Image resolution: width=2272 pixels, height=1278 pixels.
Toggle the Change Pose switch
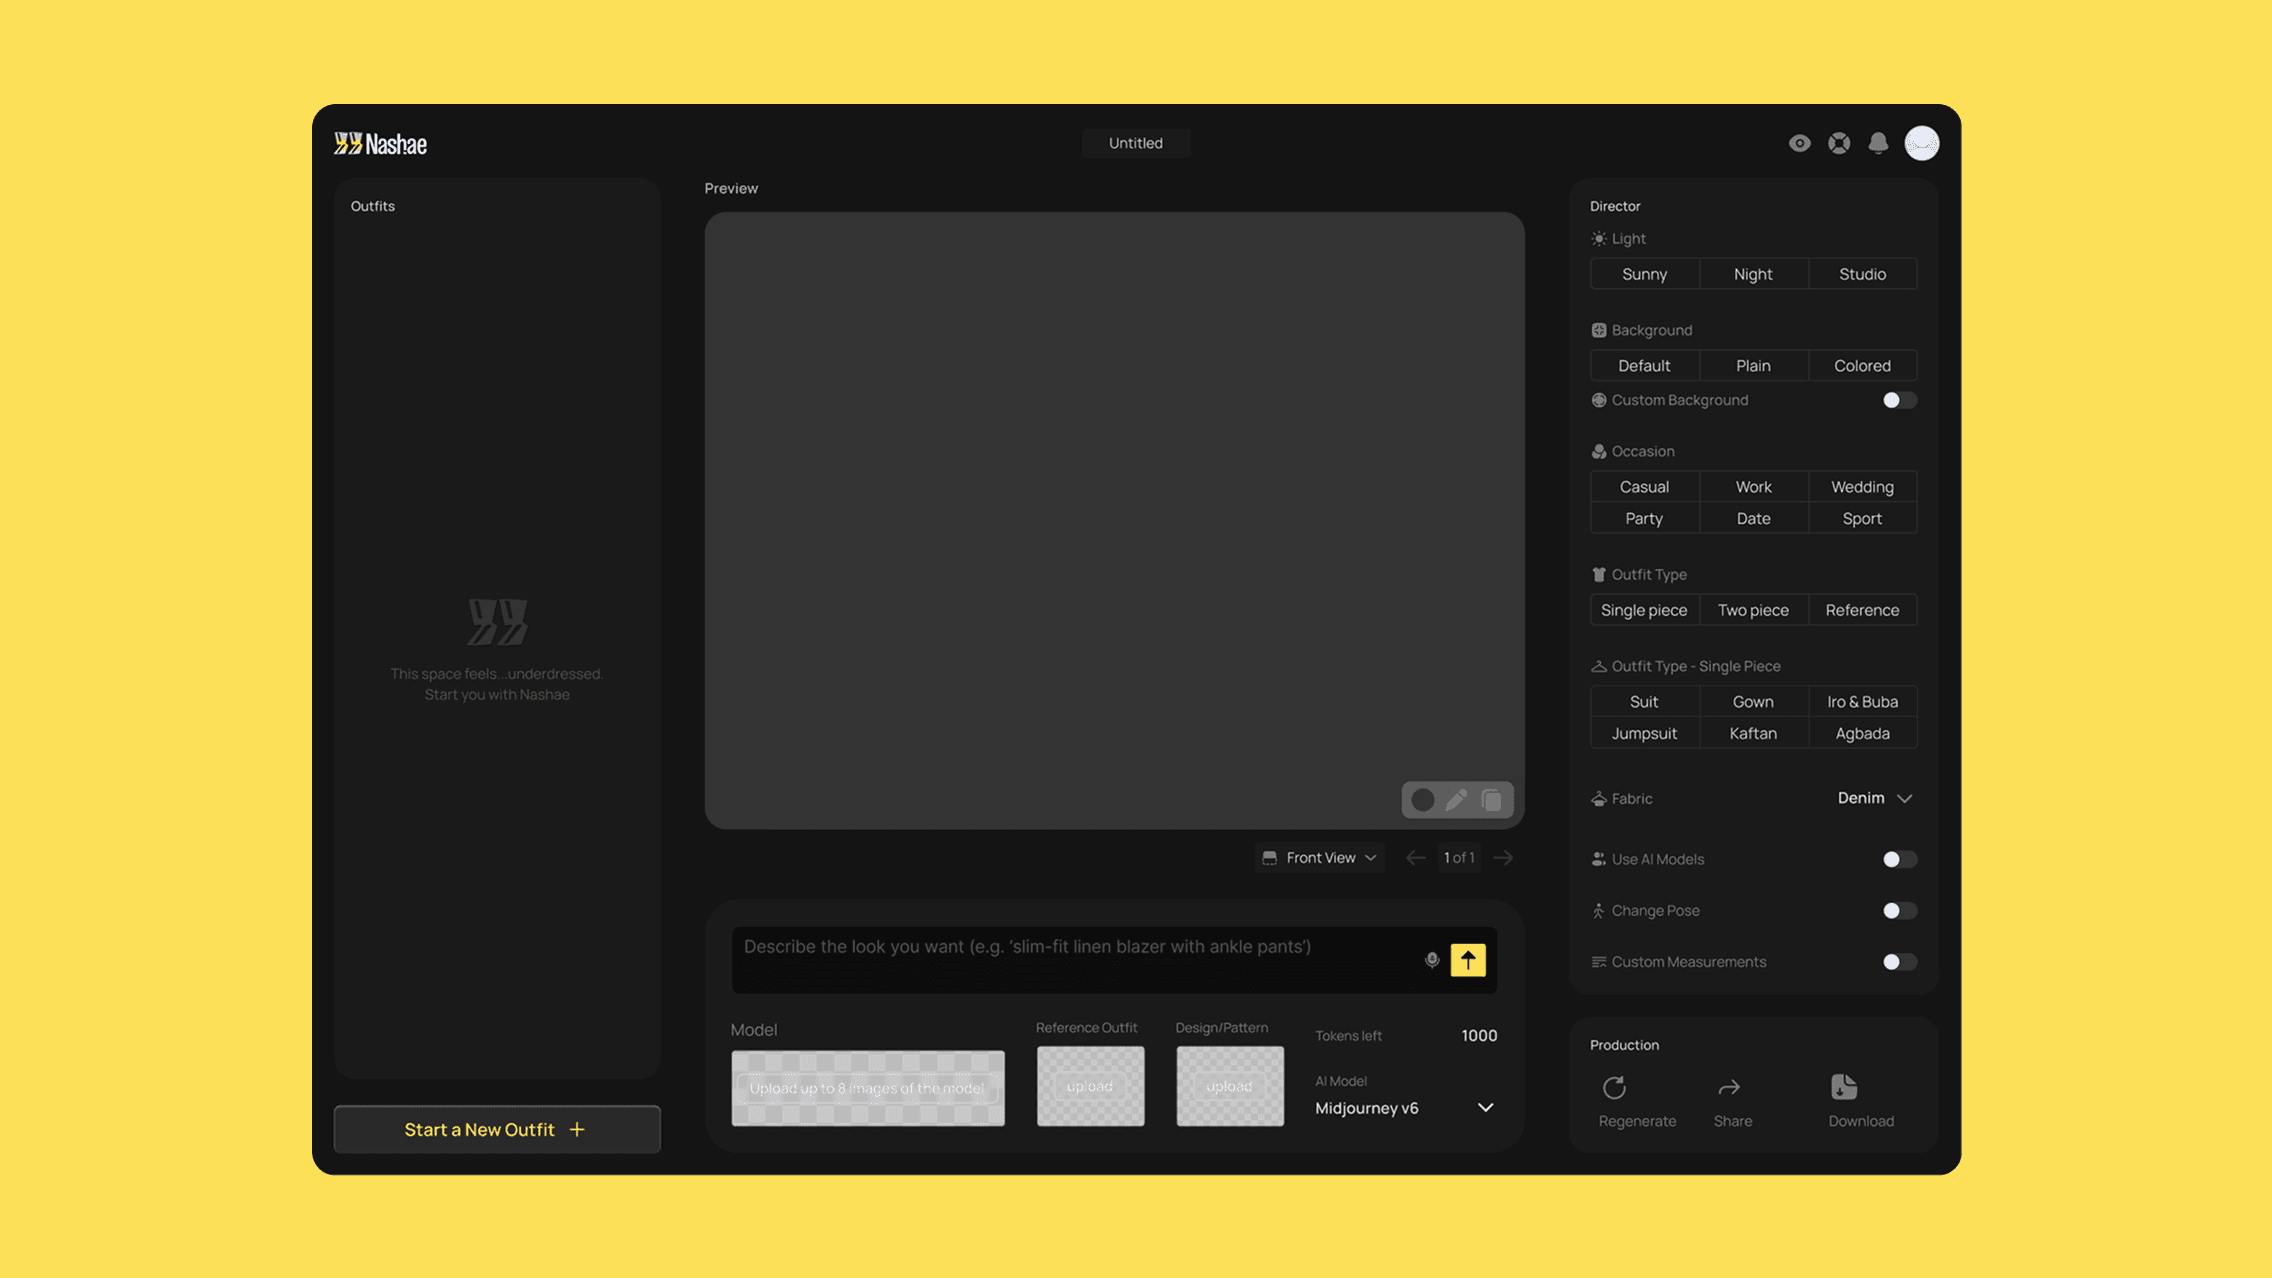tap(1898, 911)
